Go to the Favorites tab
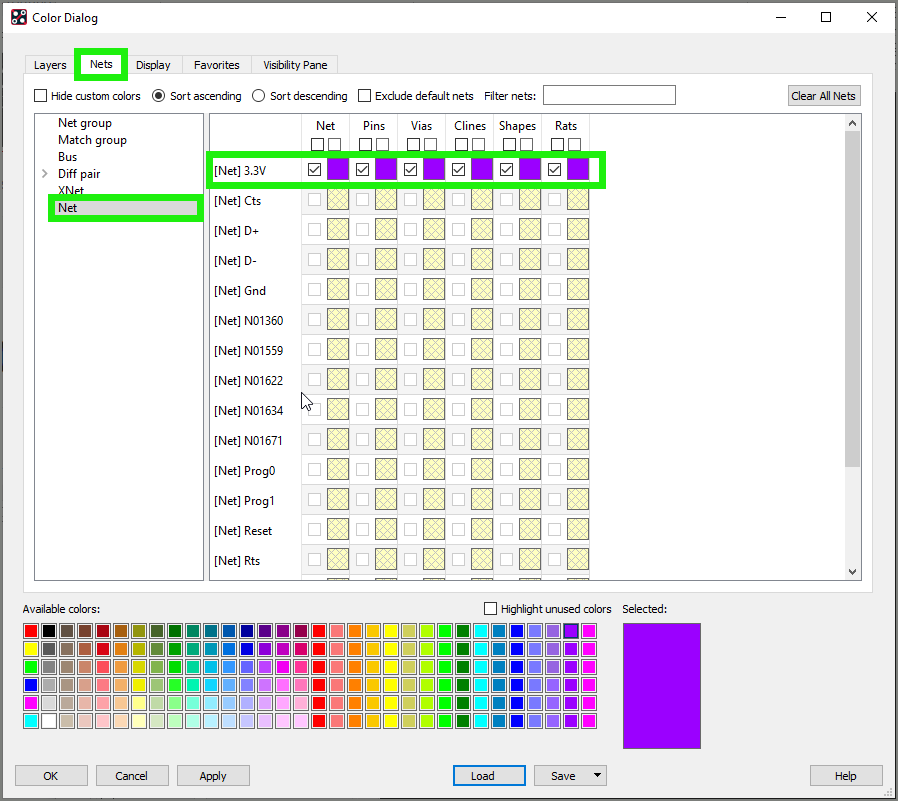Viewport: 898px width, 801px height. (x=216, y=65)
